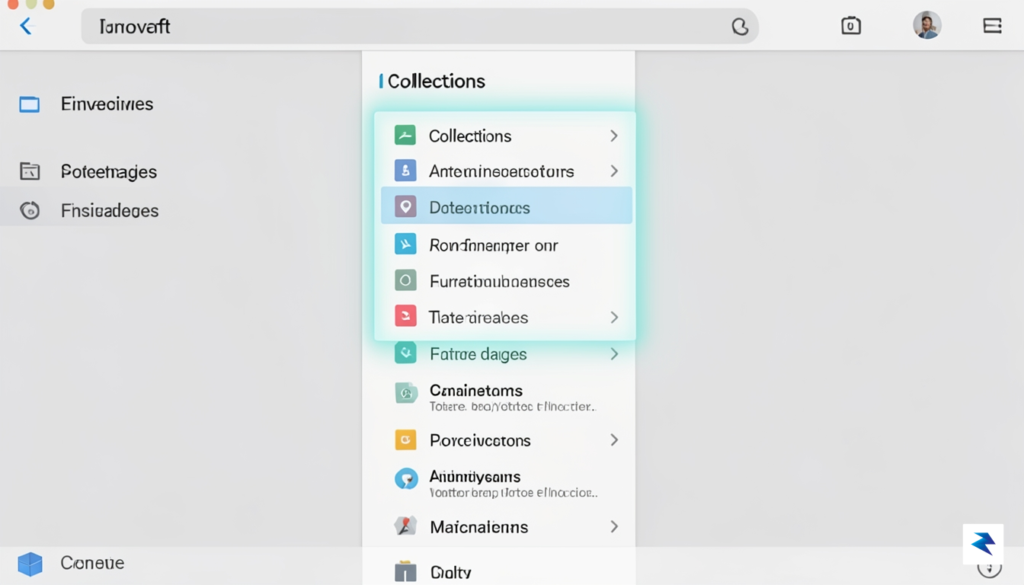Image resolution: width=1024 pixels, height=585 pixels.
Task: Click the blue Anteminseretoturs icon
Action: click(x=405, y=170)
